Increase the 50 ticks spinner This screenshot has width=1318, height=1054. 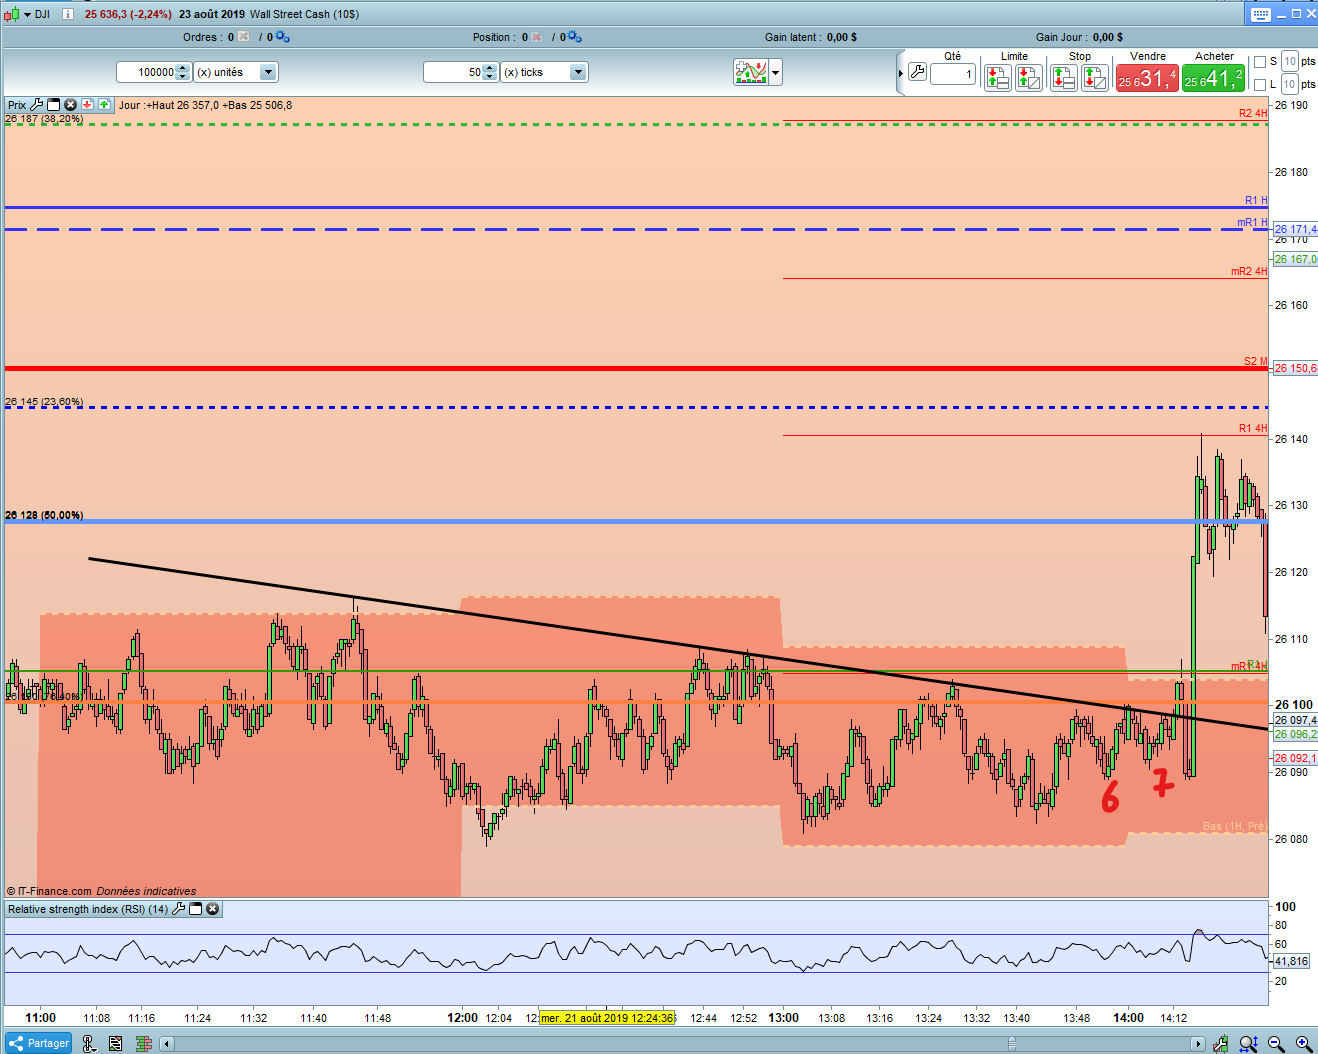point(490,68)
